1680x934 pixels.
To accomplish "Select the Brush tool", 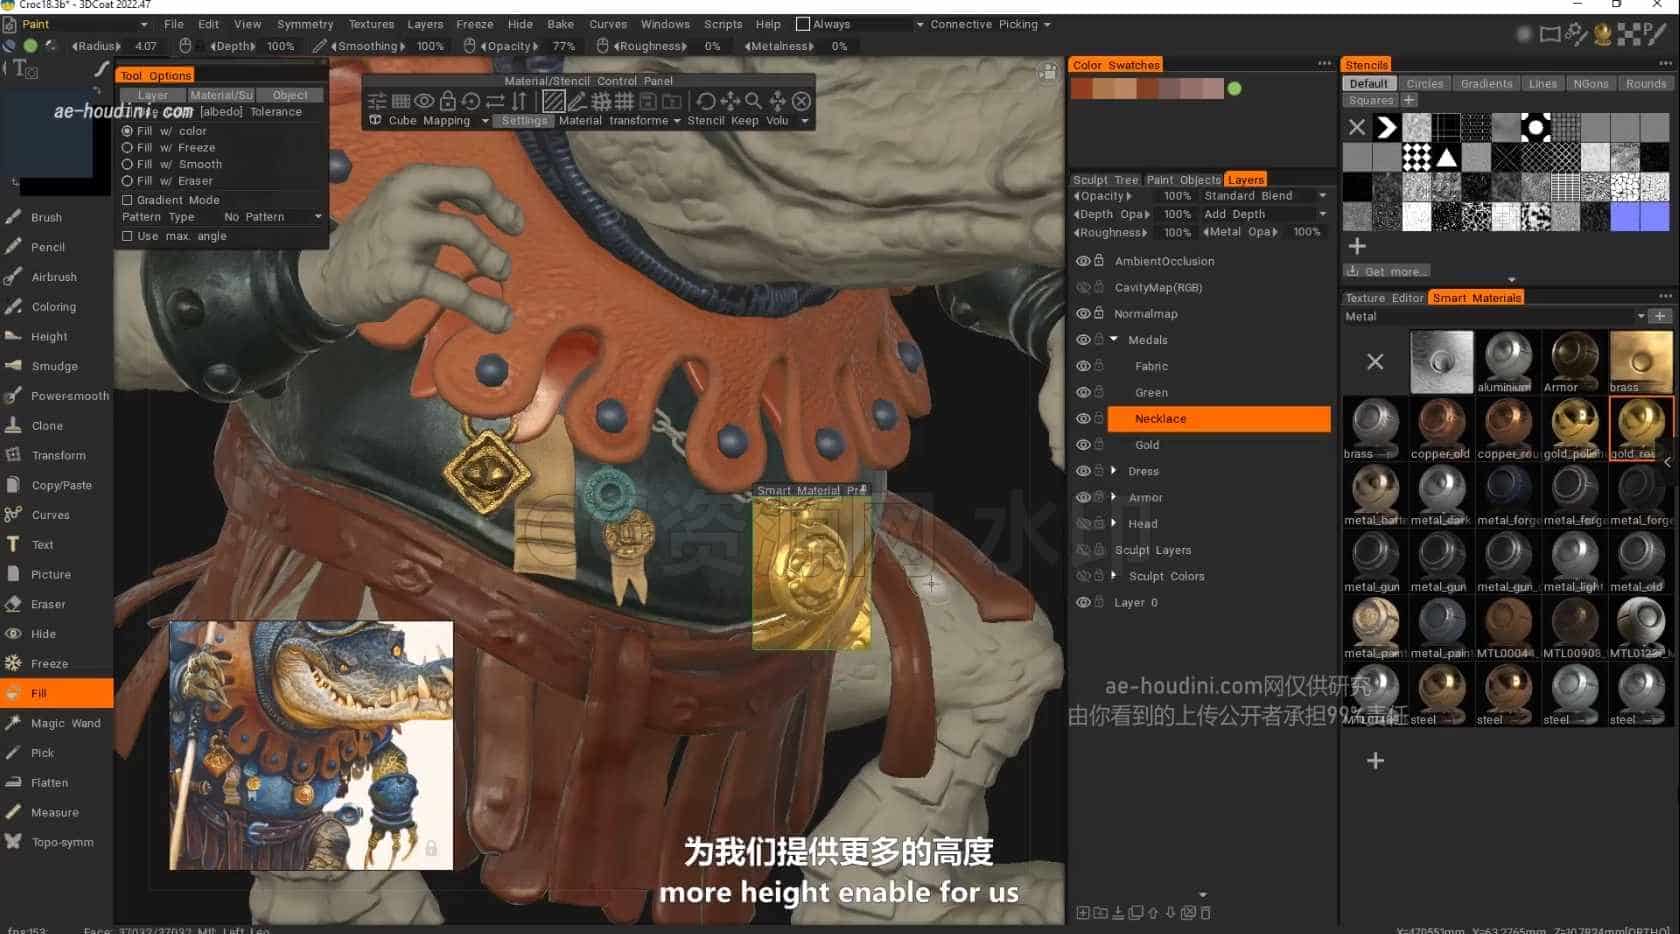I will click(x=46, y=217).
